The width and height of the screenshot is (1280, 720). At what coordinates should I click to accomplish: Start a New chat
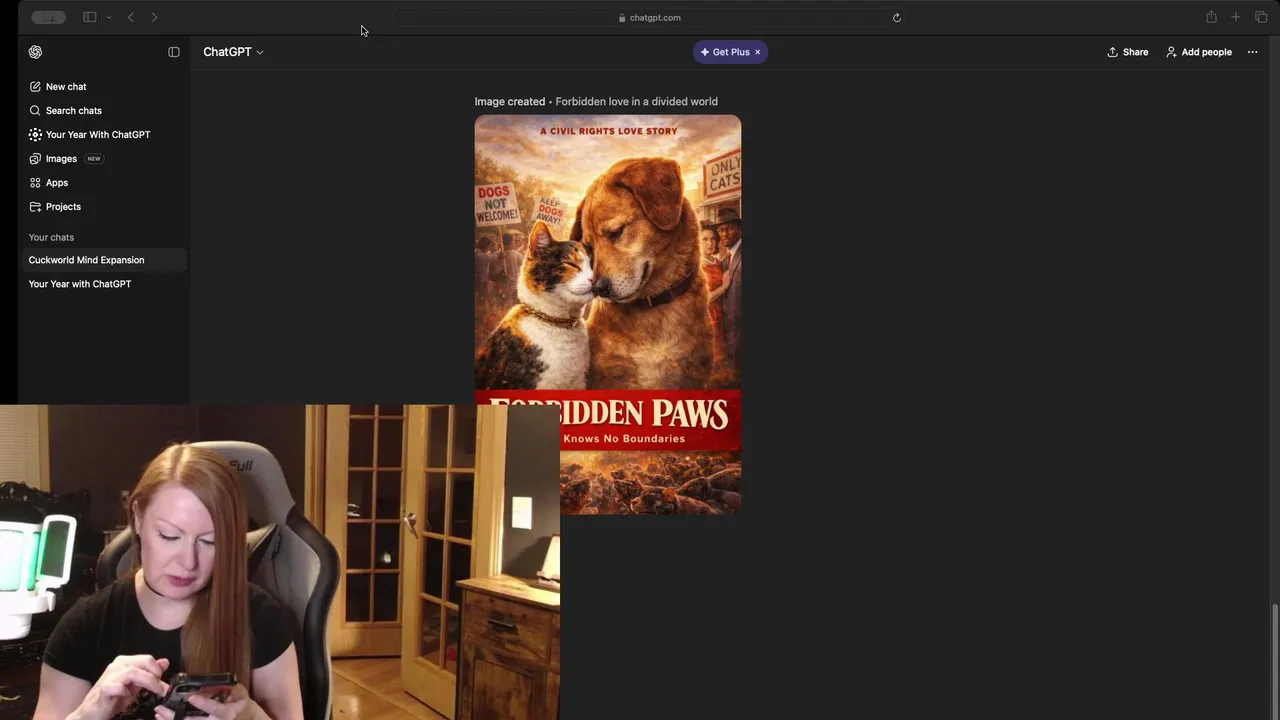click(103, 87)
